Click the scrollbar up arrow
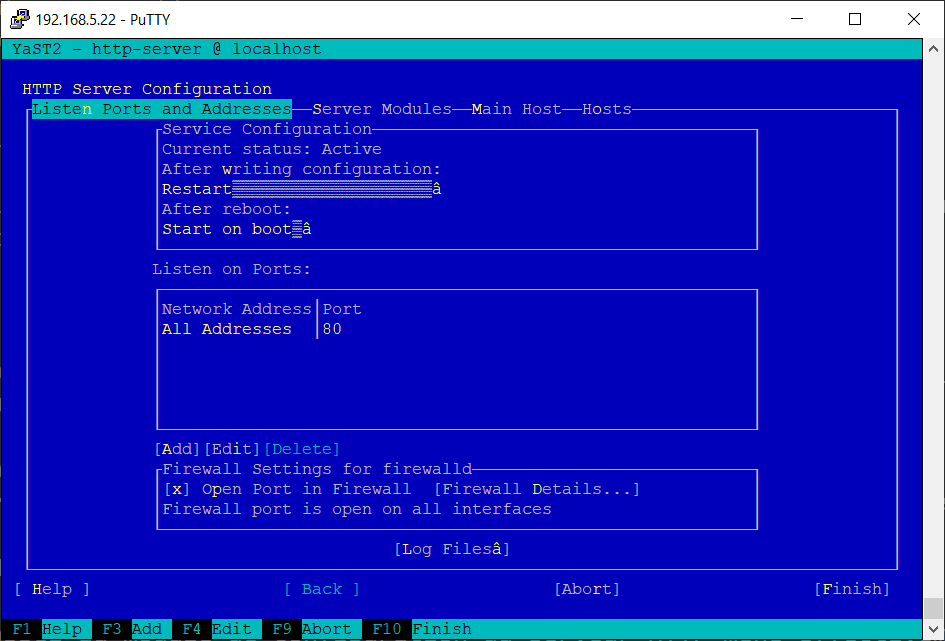Screen dimensions: 945x641 [x=934, y=49]
